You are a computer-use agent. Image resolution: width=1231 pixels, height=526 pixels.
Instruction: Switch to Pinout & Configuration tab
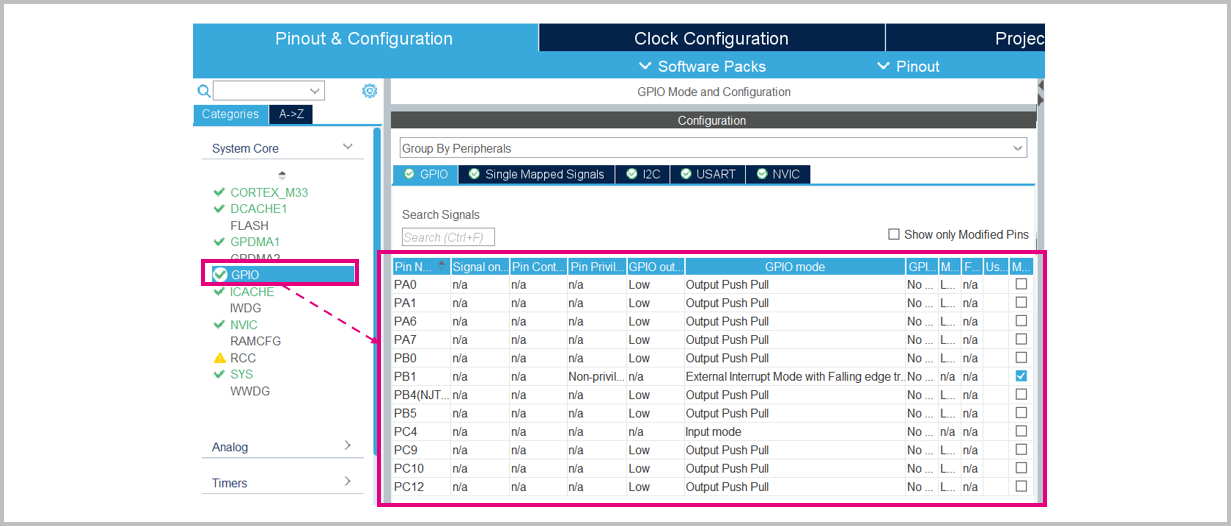coord(364,39)
